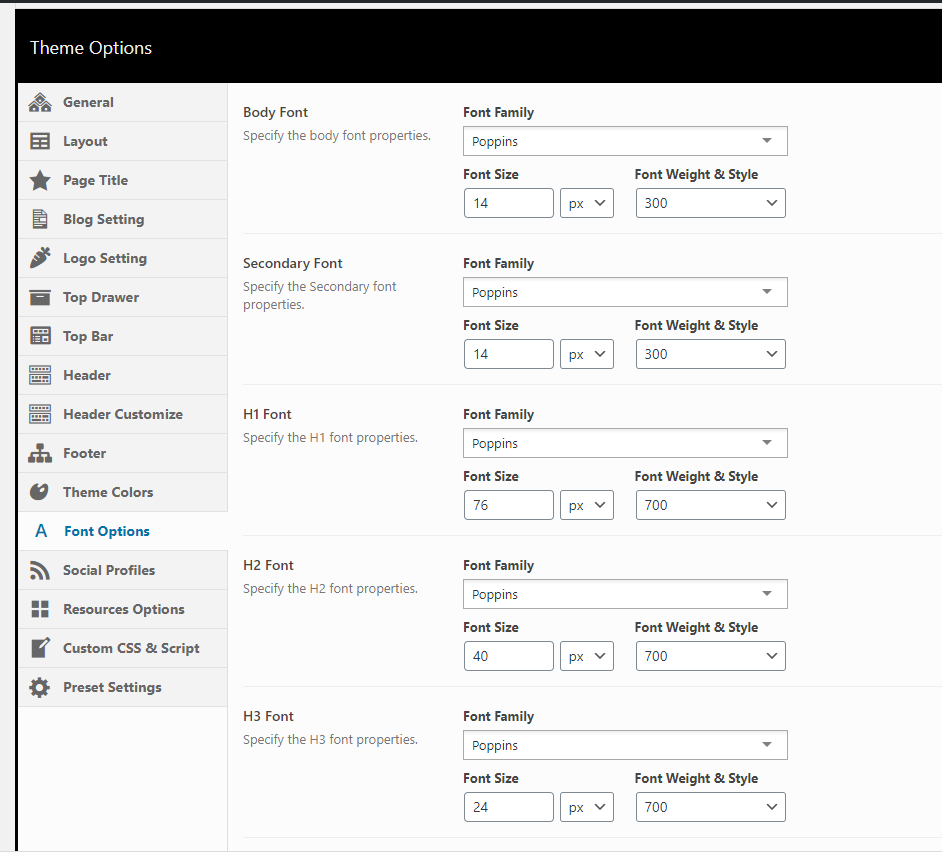Click the Layout table icon
Image resolution: width=942 pixels, height=852 pixels.
tap(40, 141)
